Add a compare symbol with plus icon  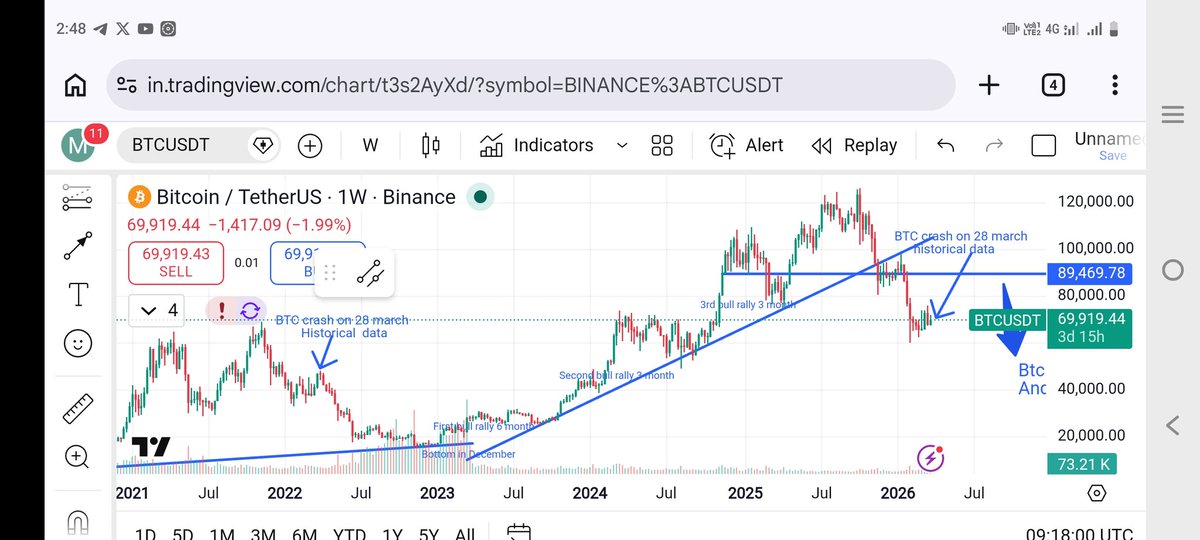coord(311,146)
